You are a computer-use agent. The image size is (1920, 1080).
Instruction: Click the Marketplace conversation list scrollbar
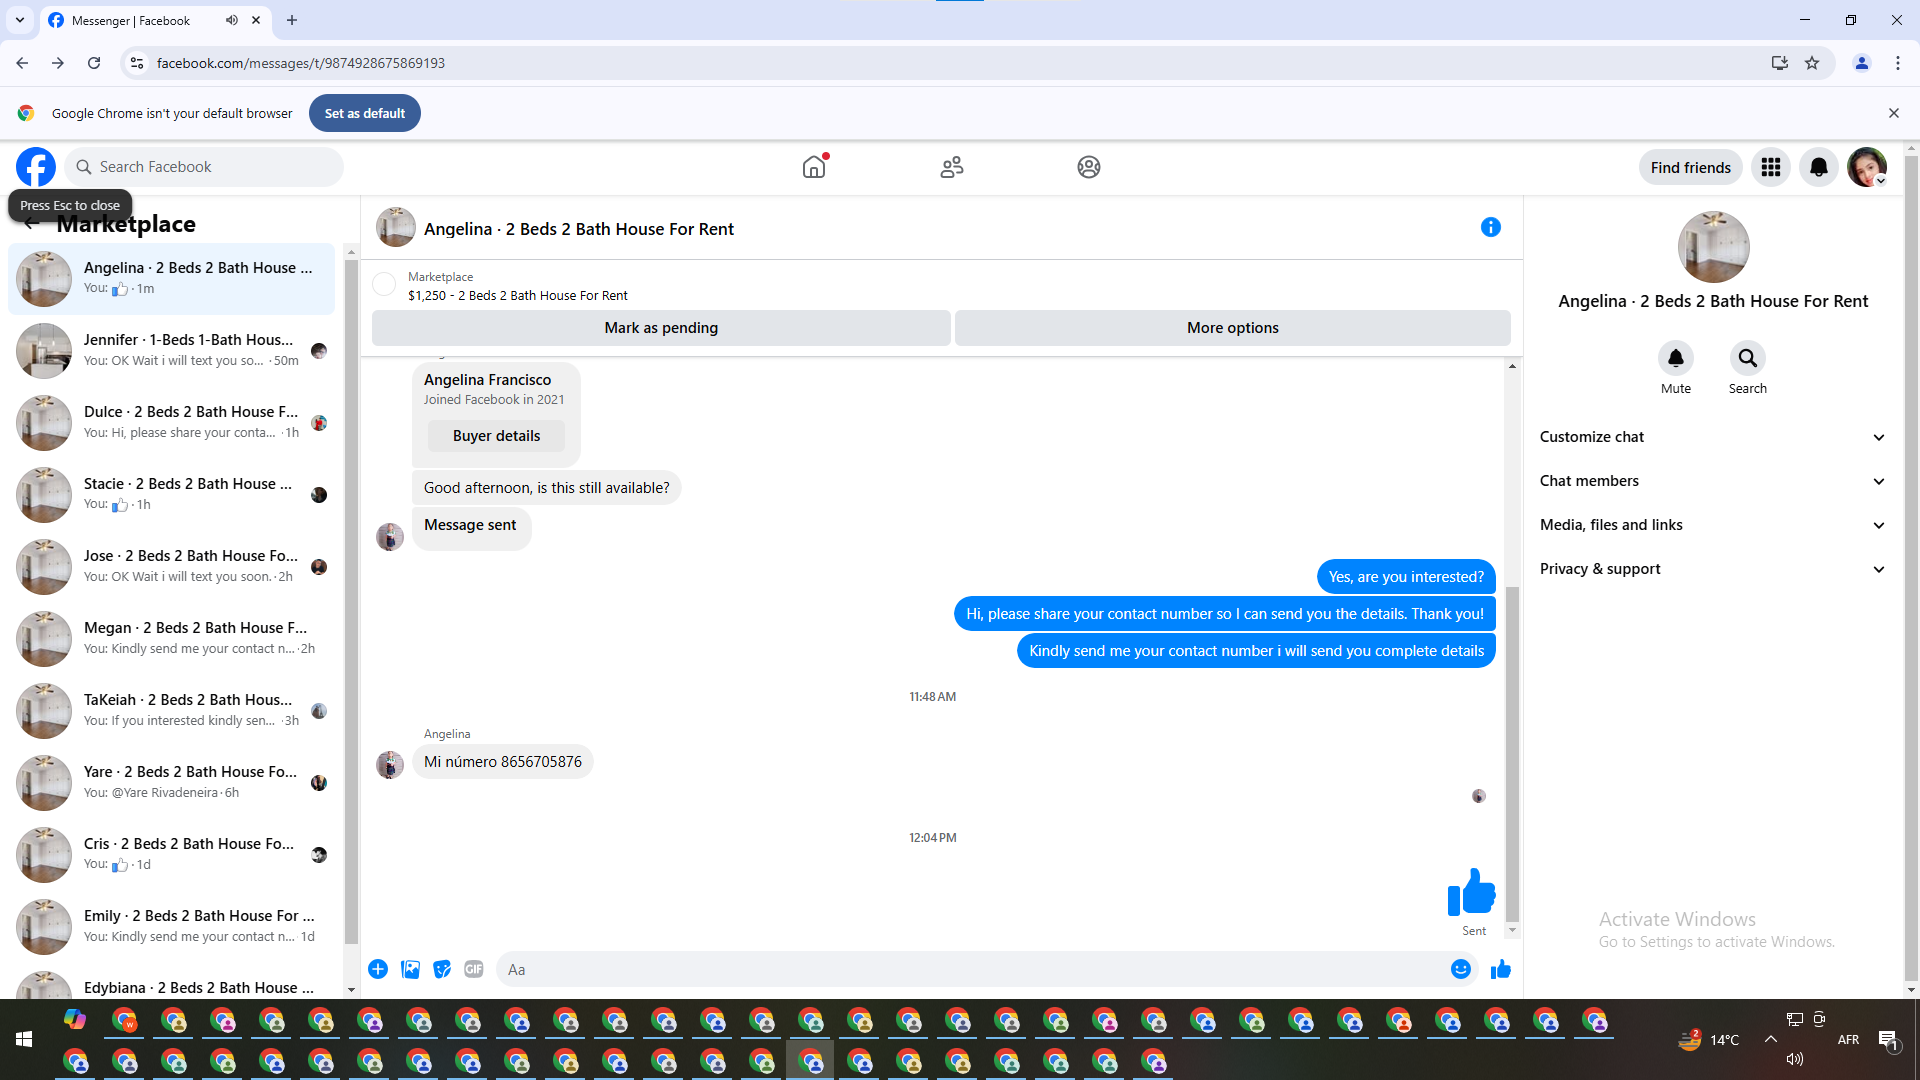[x=351, y=600]
